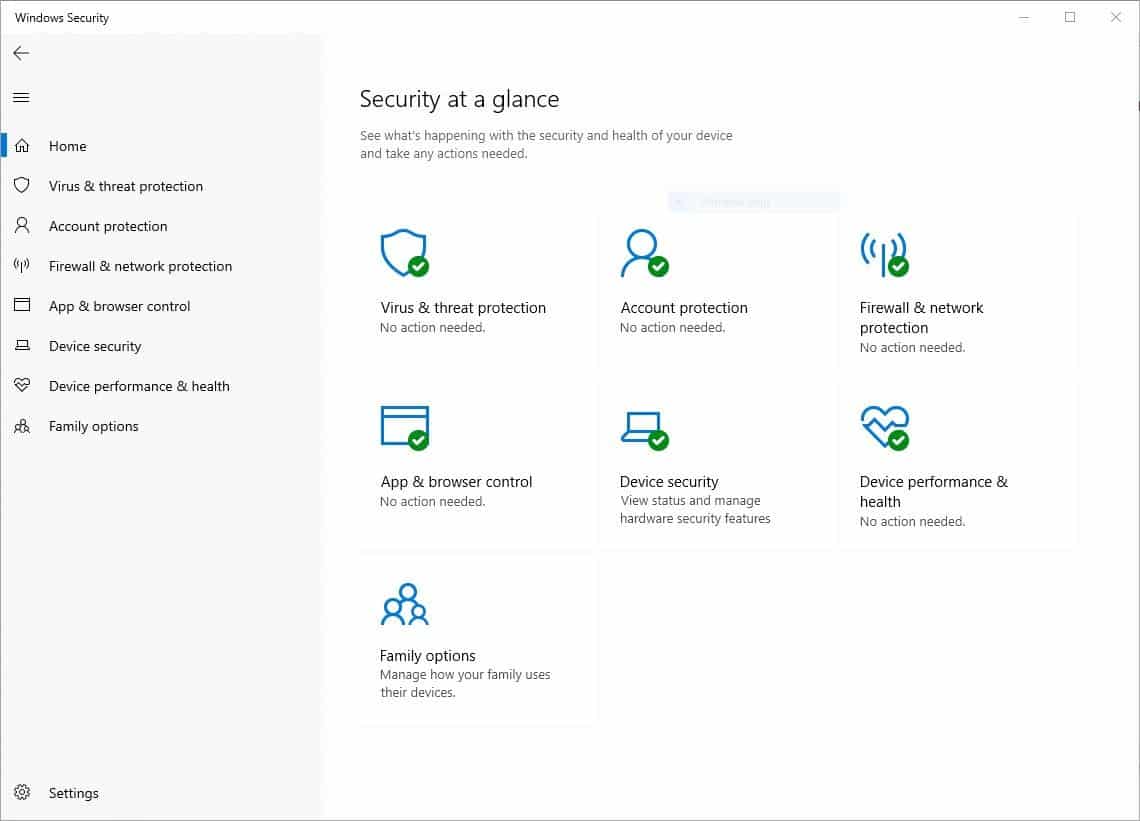
Task: Navigate back using the arrow button
Action: 21,53
